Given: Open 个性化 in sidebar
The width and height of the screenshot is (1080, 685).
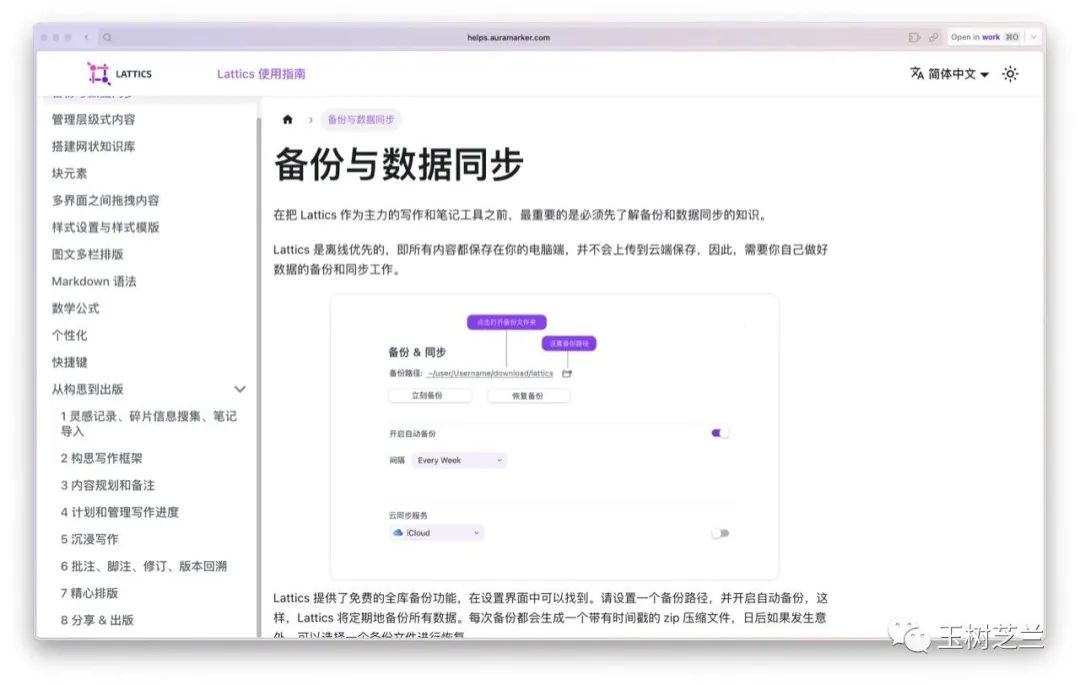Looking at the screenshot, I should [70, 335].
